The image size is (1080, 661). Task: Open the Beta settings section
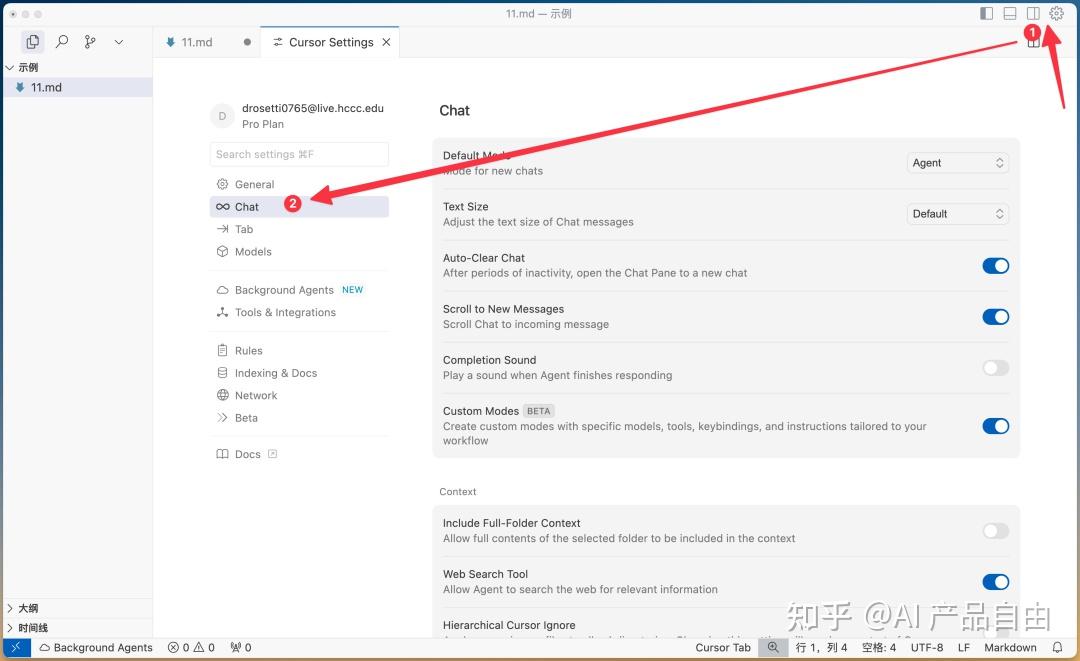pyautogui.click(x=299, y=417)
